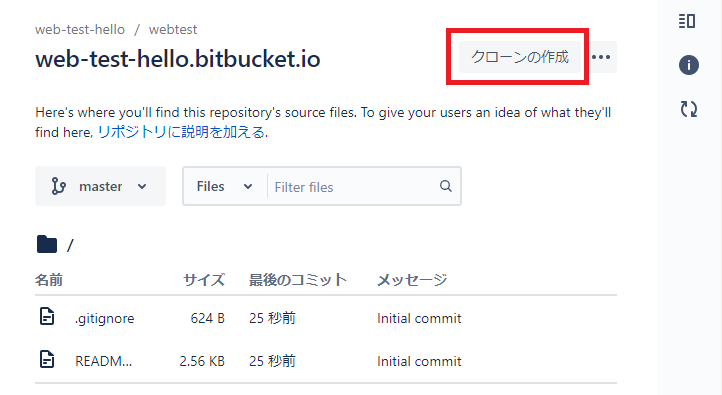Click the リポジトリに説明を加える link
This screenshot has height=395, width=722.
(x=181, y=132)
